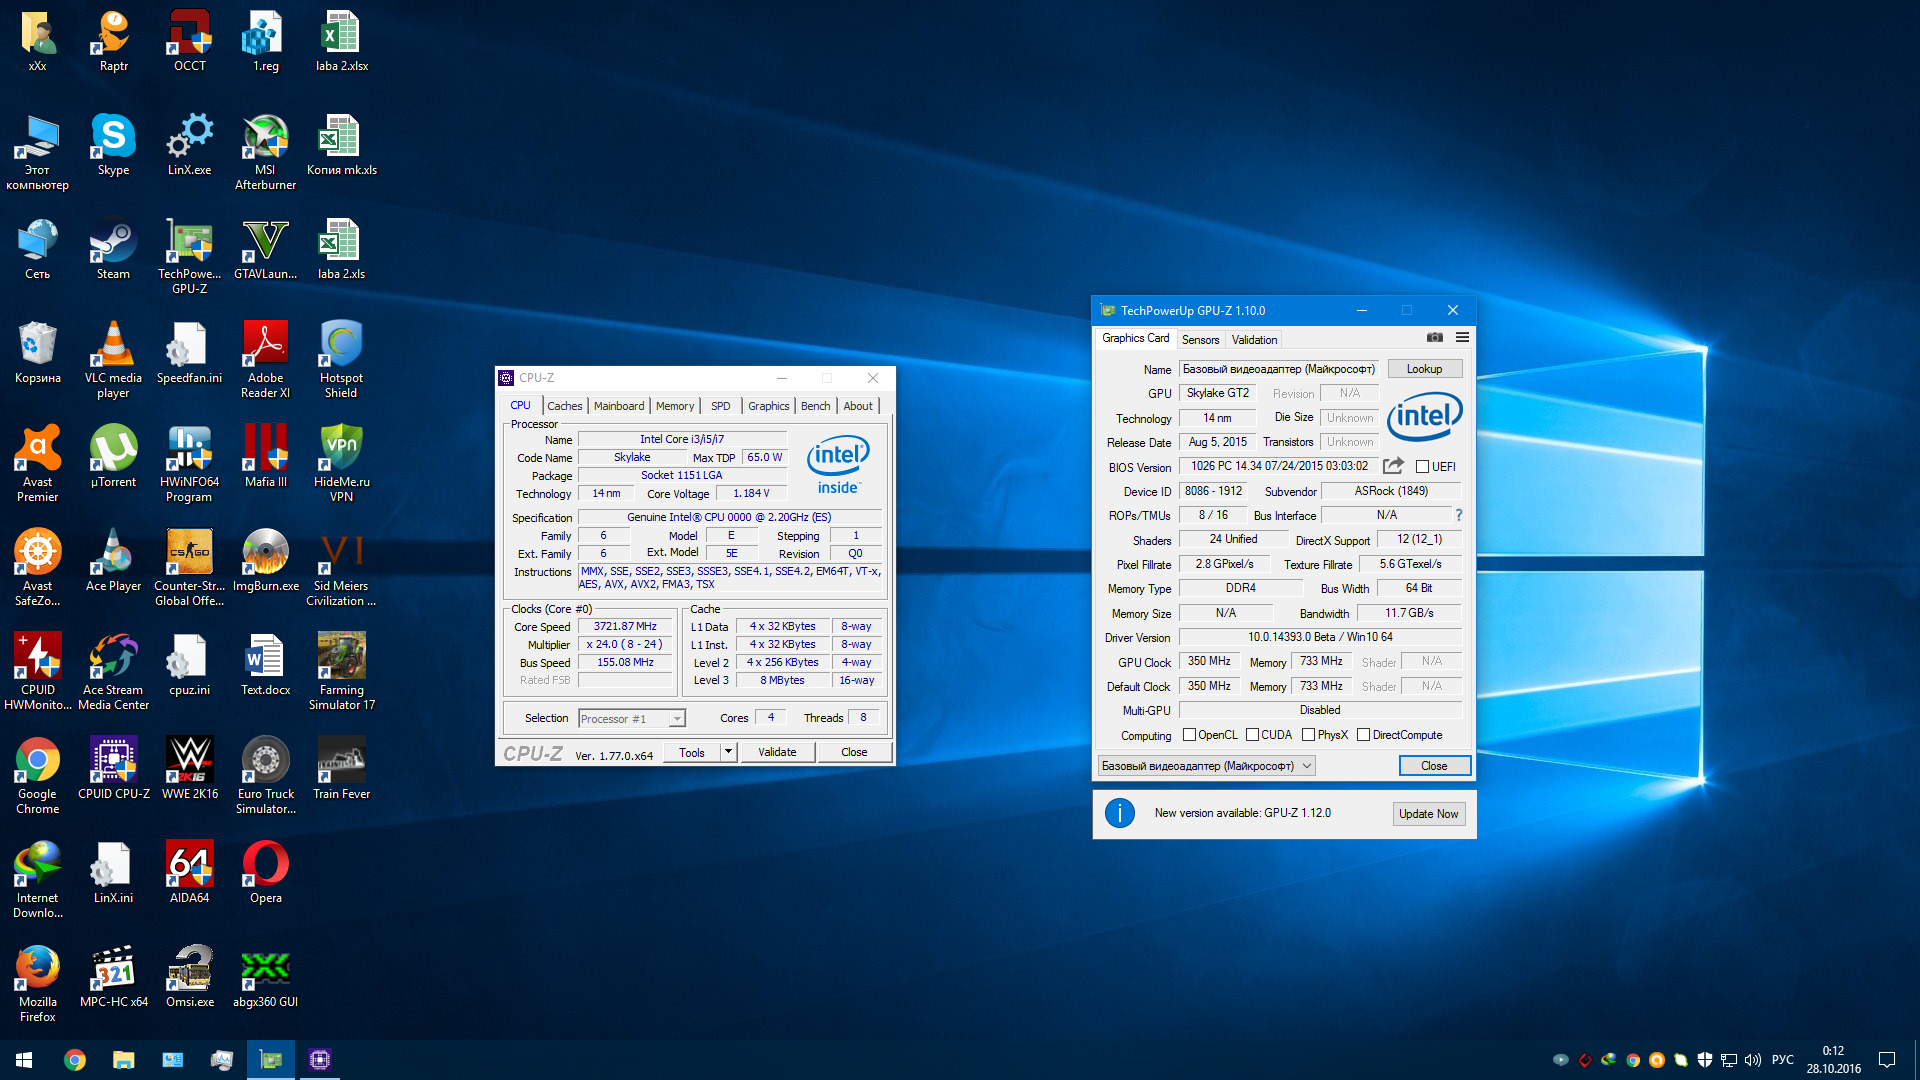Switch to the Mainboard tab in CPU-Z

[618, 406]
